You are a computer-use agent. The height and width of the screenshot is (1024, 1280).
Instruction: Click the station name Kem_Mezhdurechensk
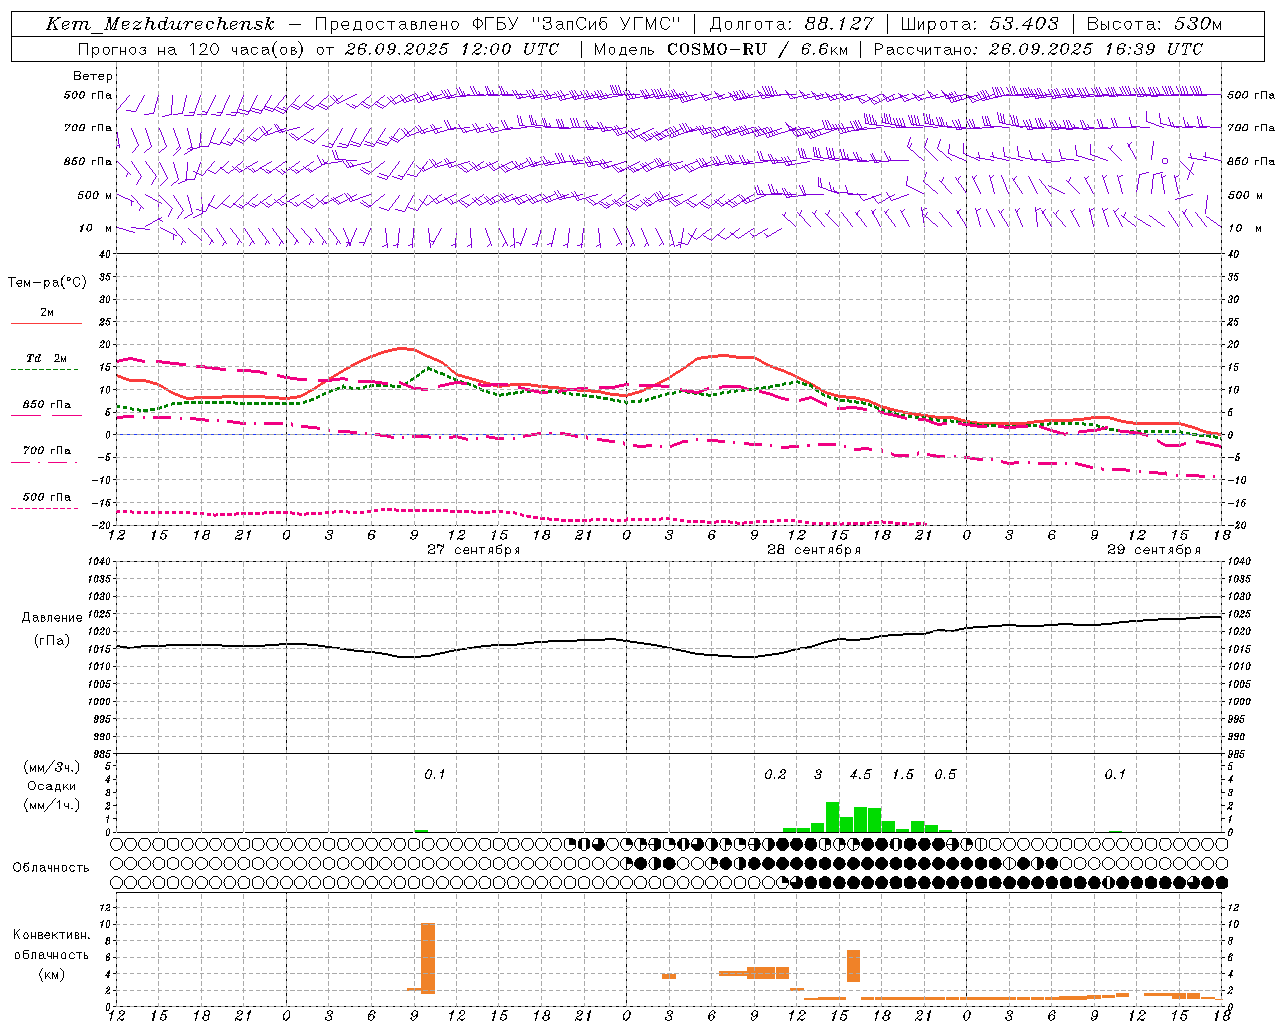(160, 24)
